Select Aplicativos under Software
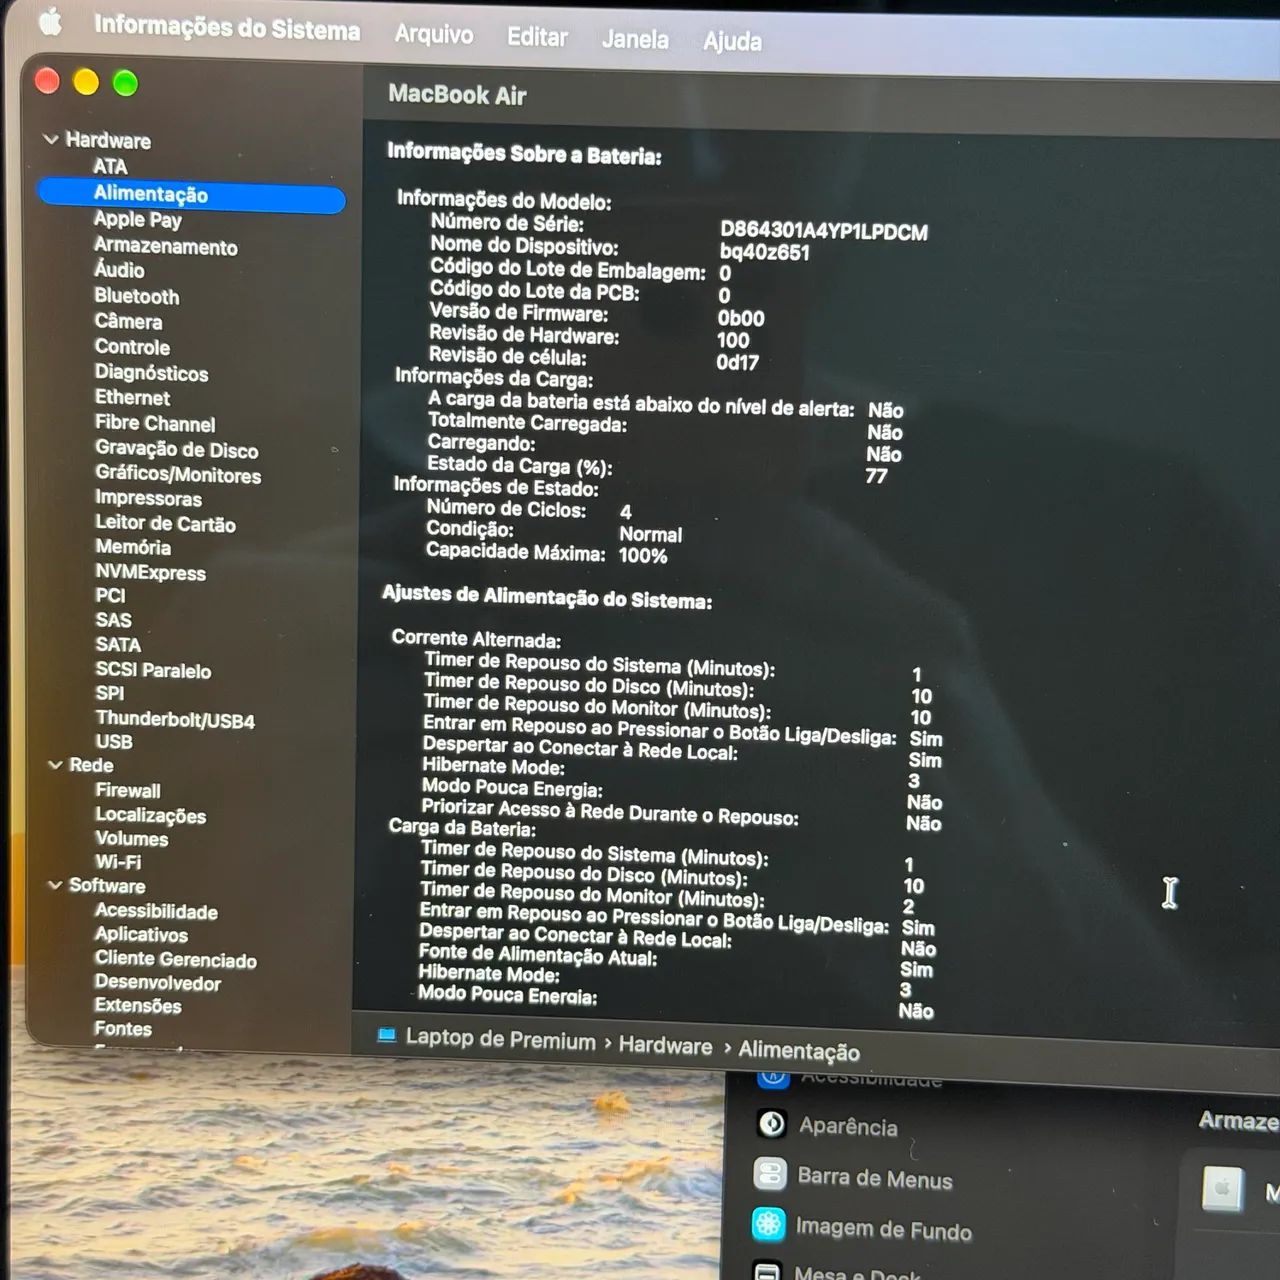1280x1280 pixels. coord(141,934)
